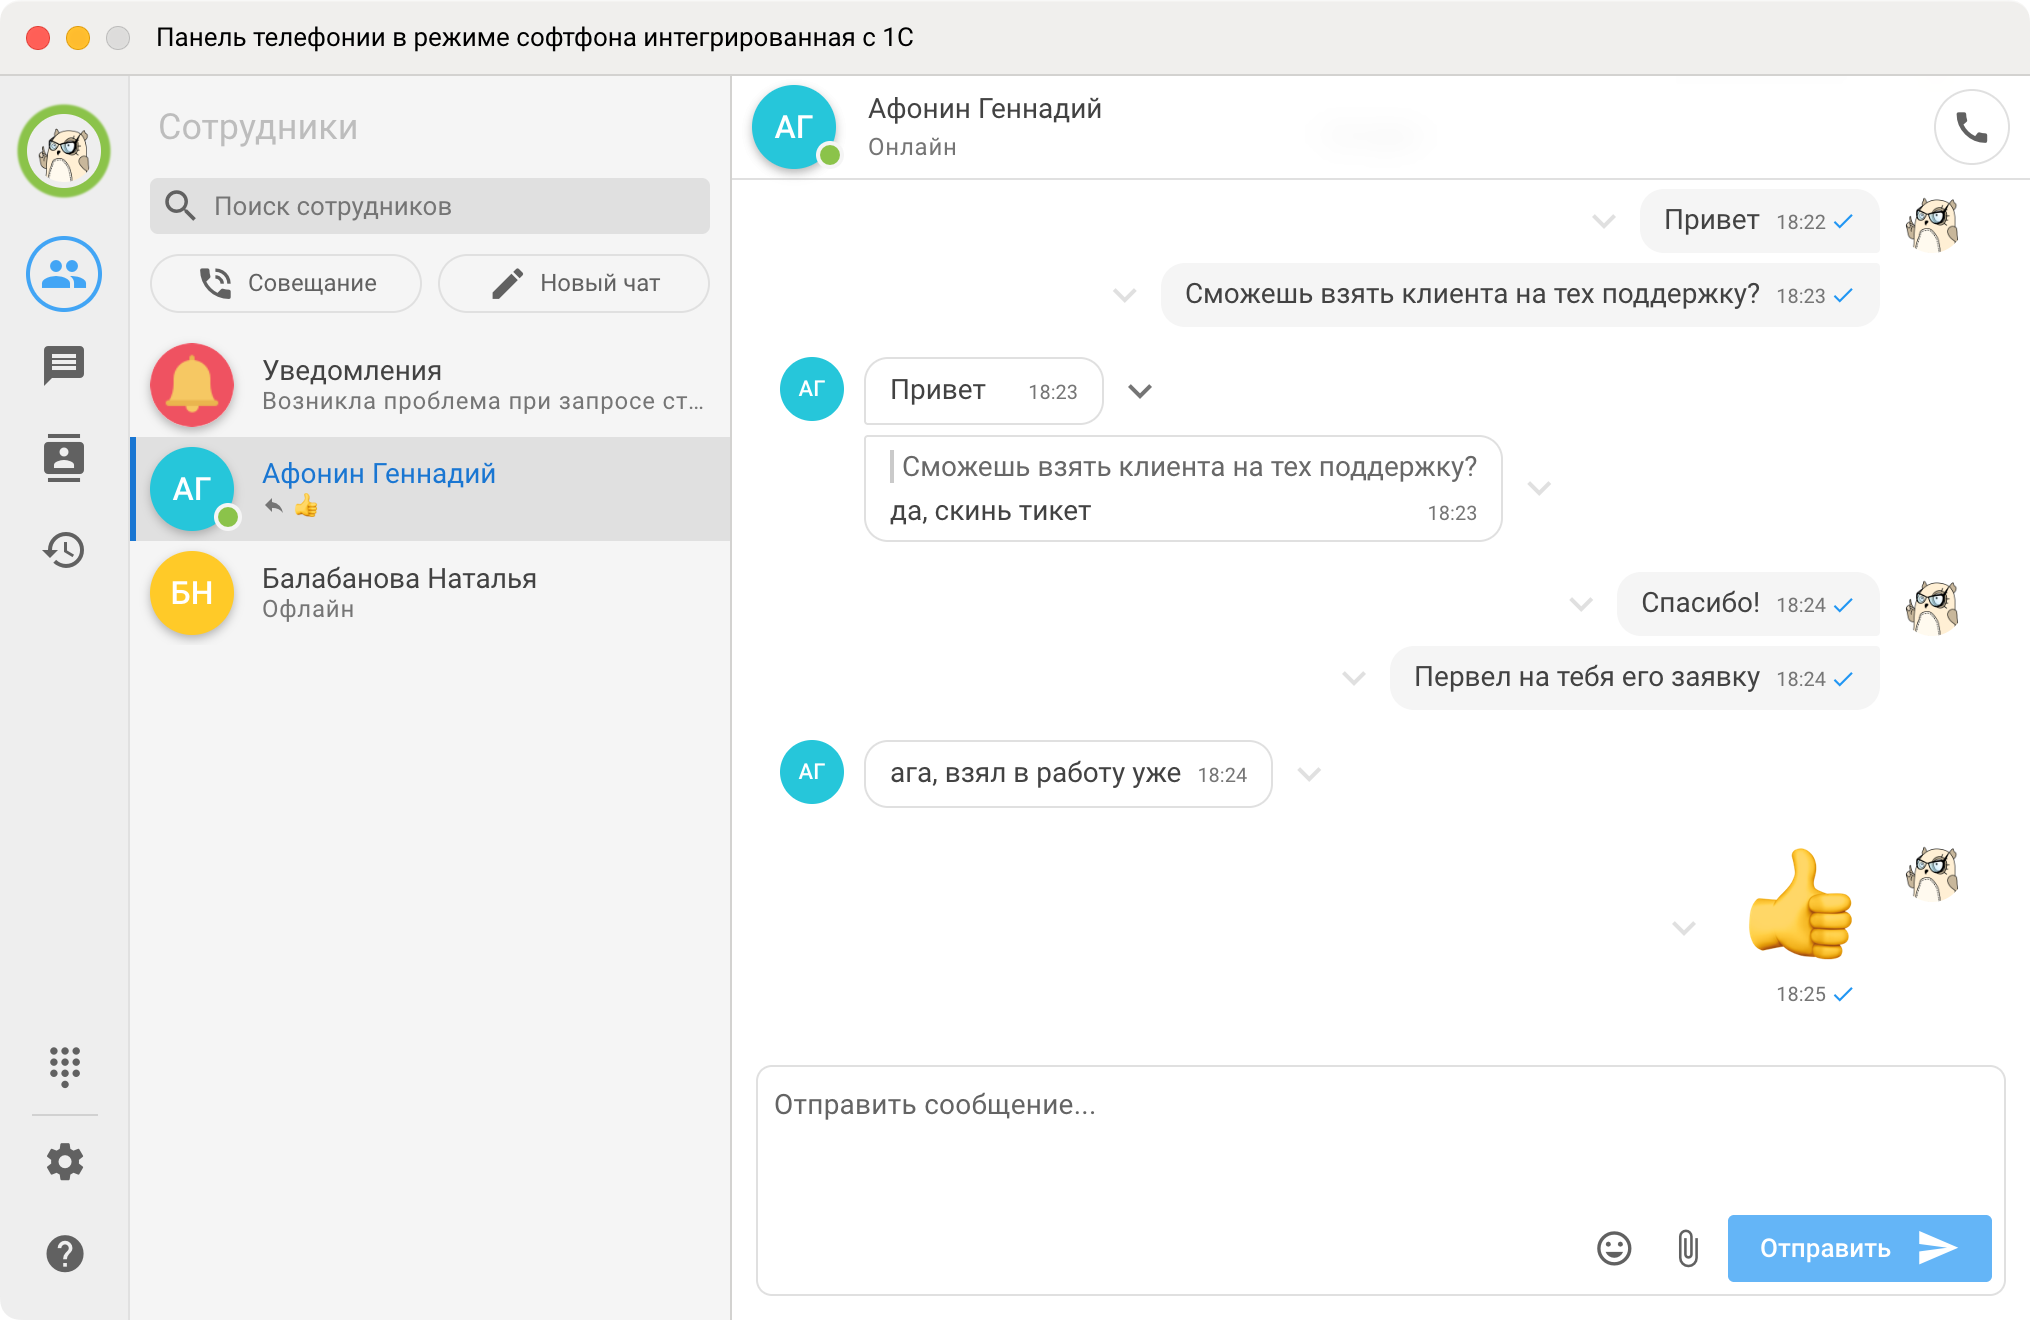
Task: Start a conference with Совещание button
Action: [286, 283]
